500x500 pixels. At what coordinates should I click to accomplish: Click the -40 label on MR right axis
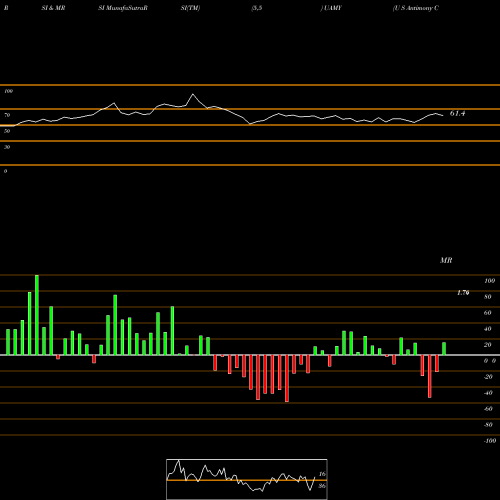488,393
